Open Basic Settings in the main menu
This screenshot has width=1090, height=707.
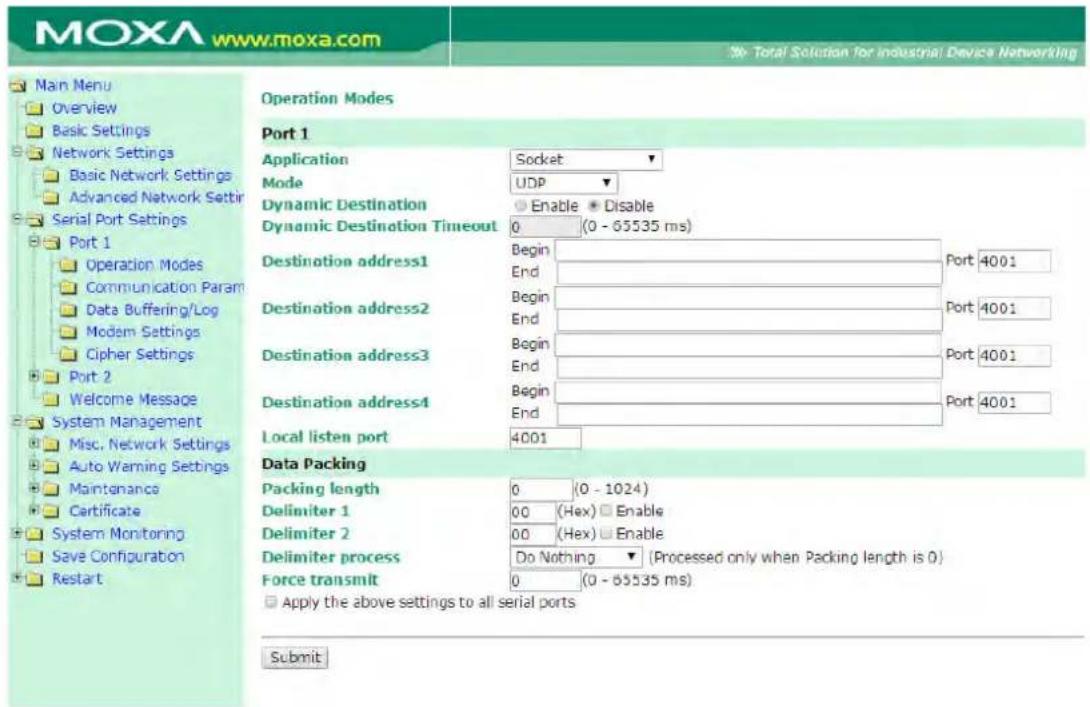[x=101, y=131]
